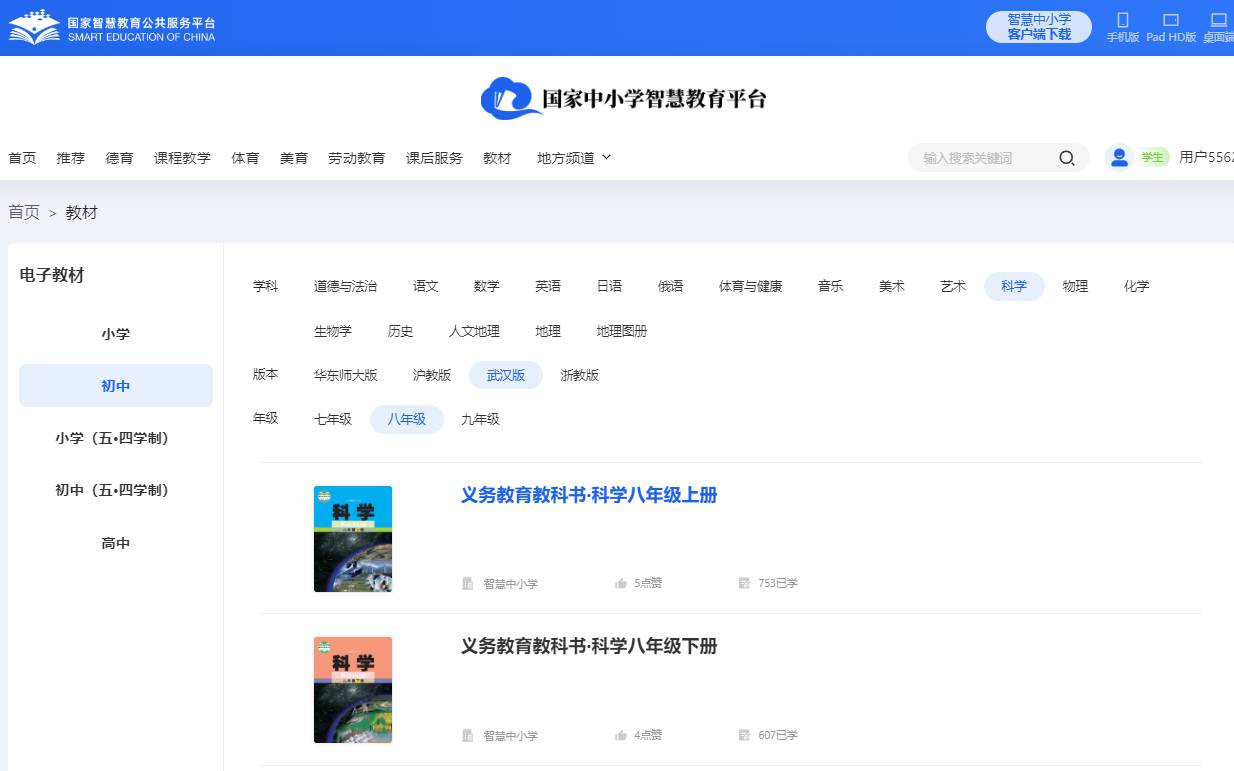Choose 沪教版 edition
Image resolution: width=1234 pixels, height=771 pixels.
coord(432,375)
